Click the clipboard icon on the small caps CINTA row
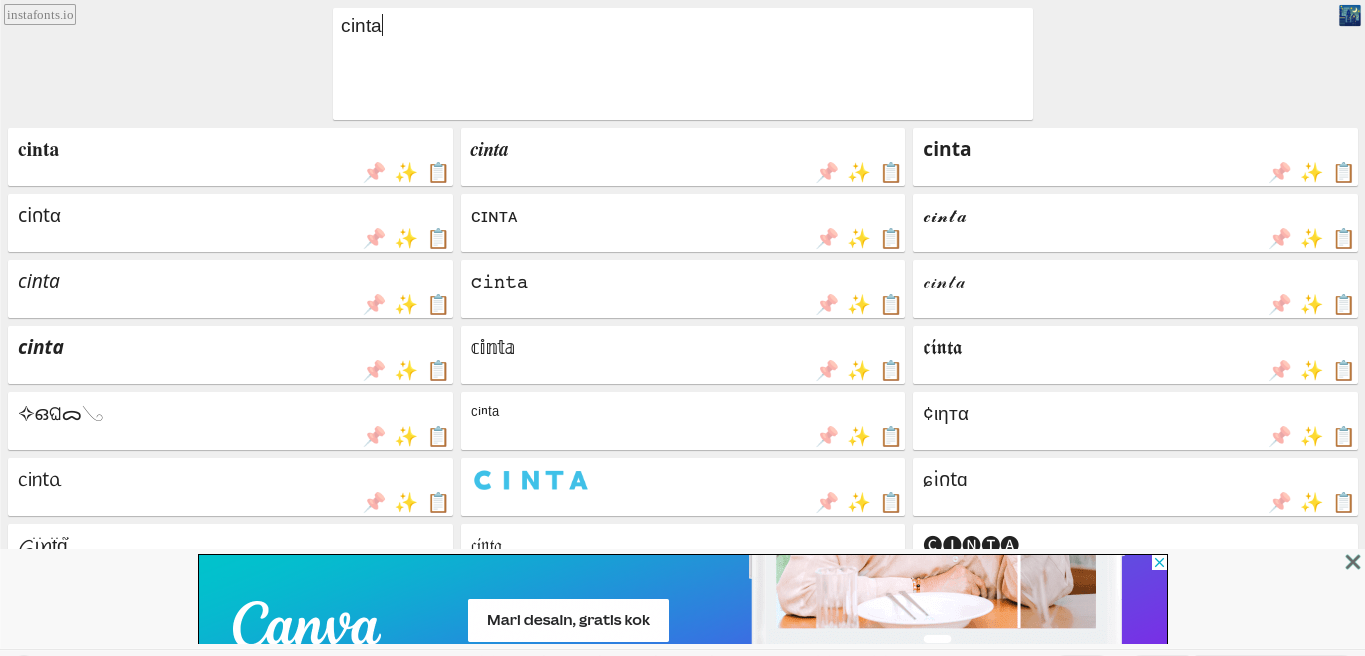Viewport: 1365px width, 656px height. tap(891, 238)
